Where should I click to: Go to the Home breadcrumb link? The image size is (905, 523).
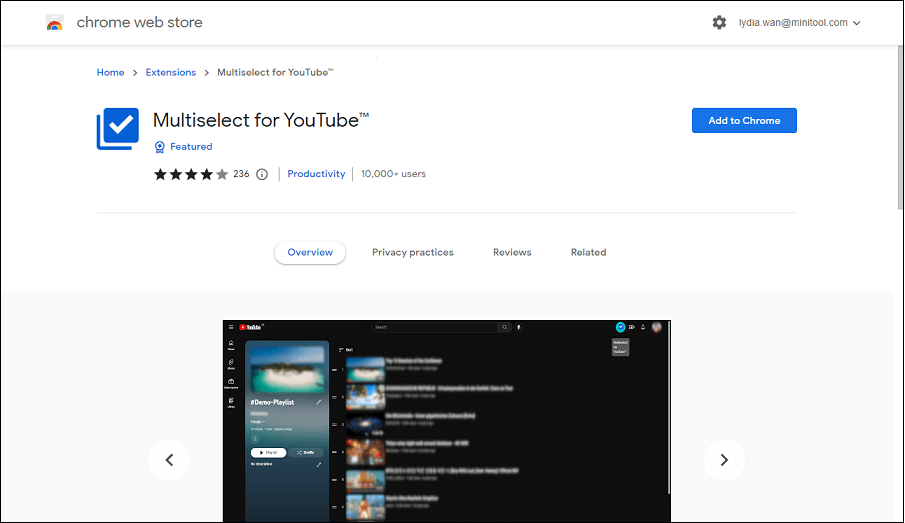pos(110,72)
